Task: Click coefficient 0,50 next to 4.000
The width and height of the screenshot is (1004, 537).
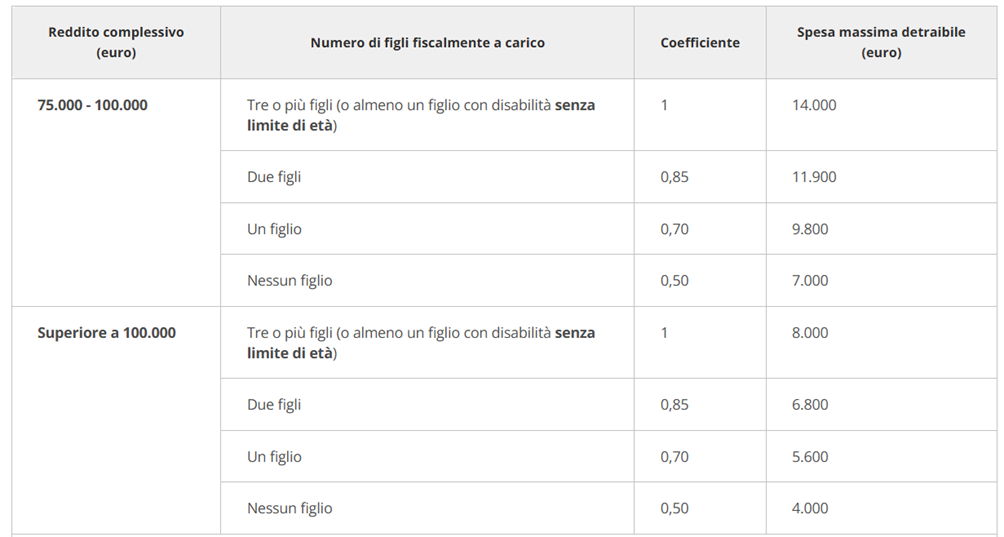Action: 674,508
